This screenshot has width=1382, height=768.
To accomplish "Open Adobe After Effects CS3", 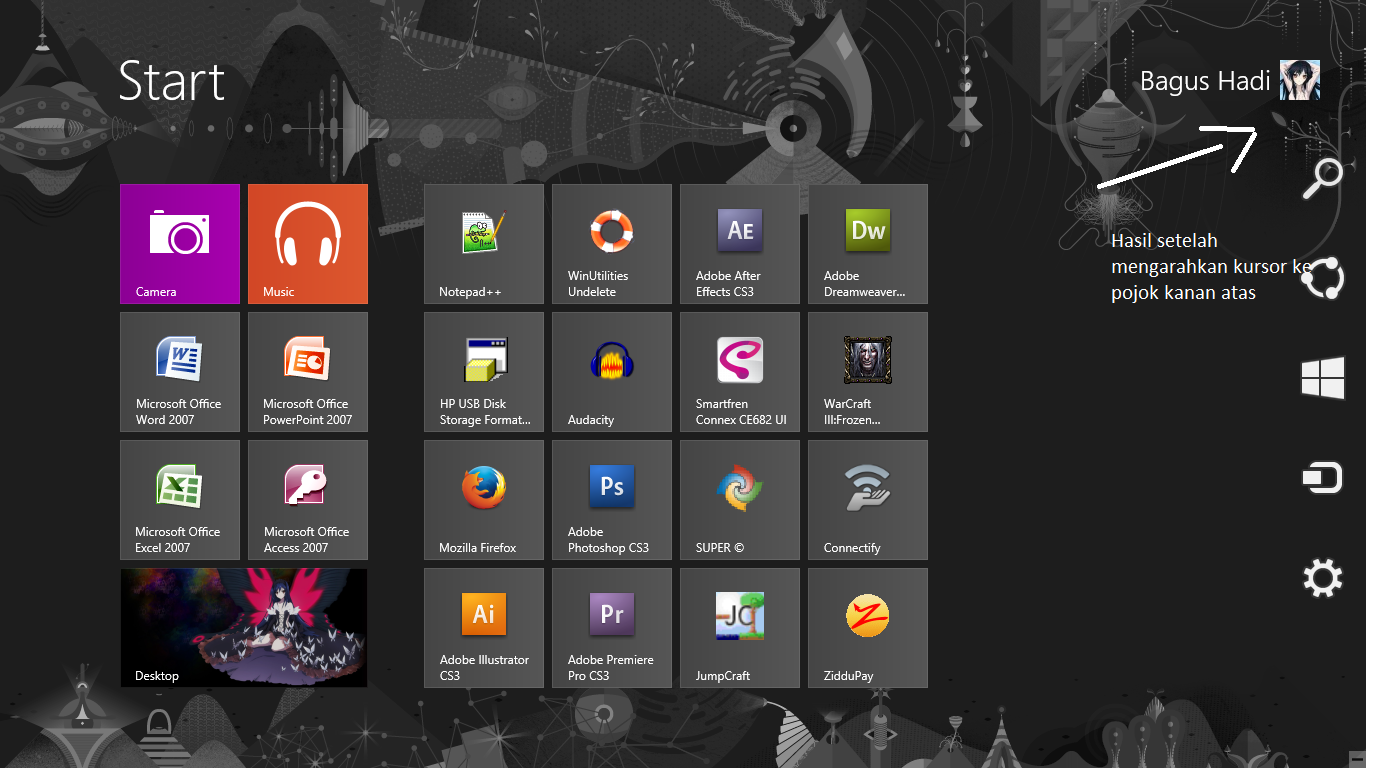I will (x=739, y=244).
